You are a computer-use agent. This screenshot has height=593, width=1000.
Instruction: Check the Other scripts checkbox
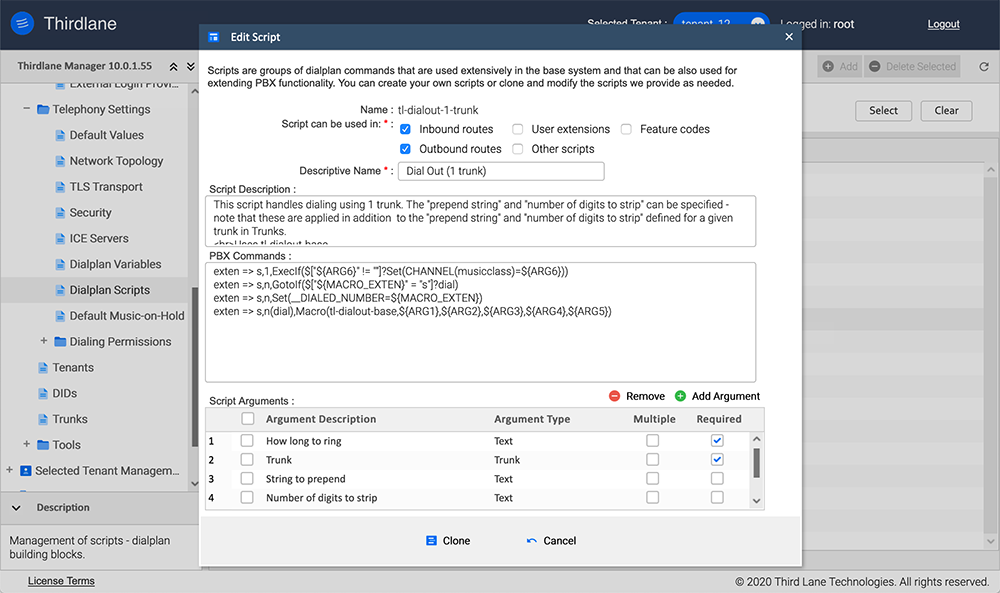[518, 149]
